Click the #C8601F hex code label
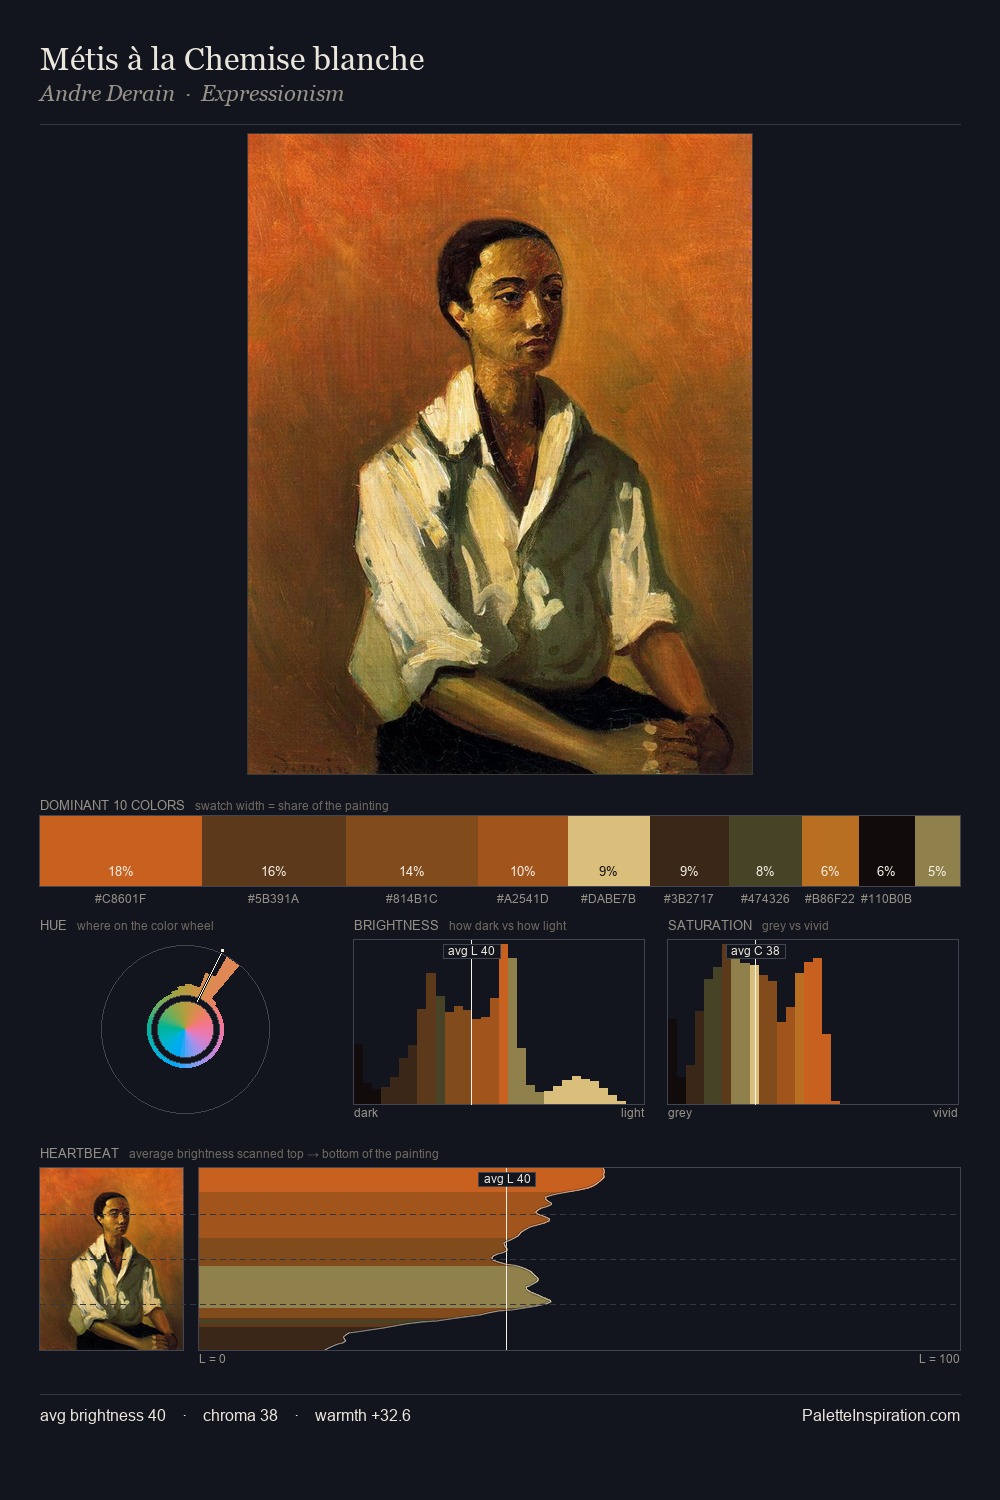Screen dimensions: 1000x1500 pos(120,899)
